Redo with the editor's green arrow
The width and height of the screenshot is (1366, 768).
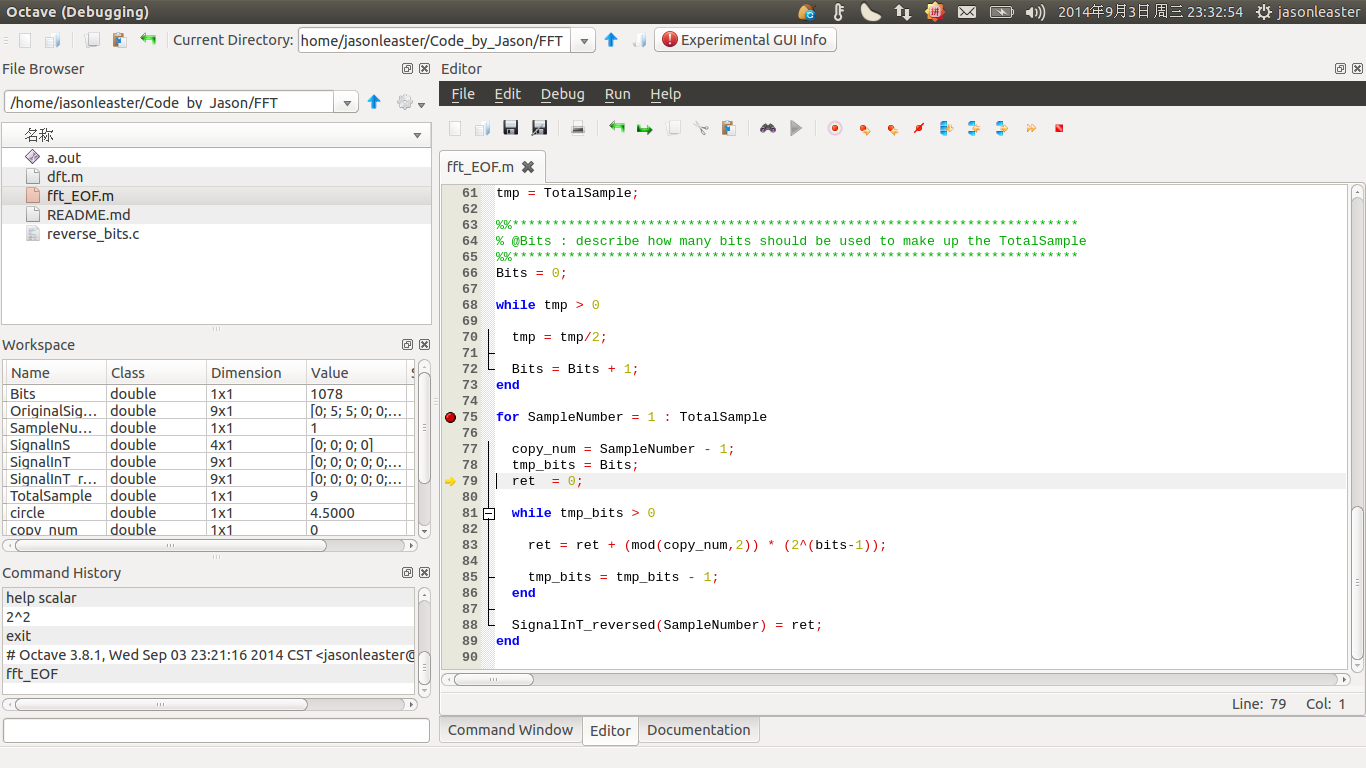[x=644, y=128]
